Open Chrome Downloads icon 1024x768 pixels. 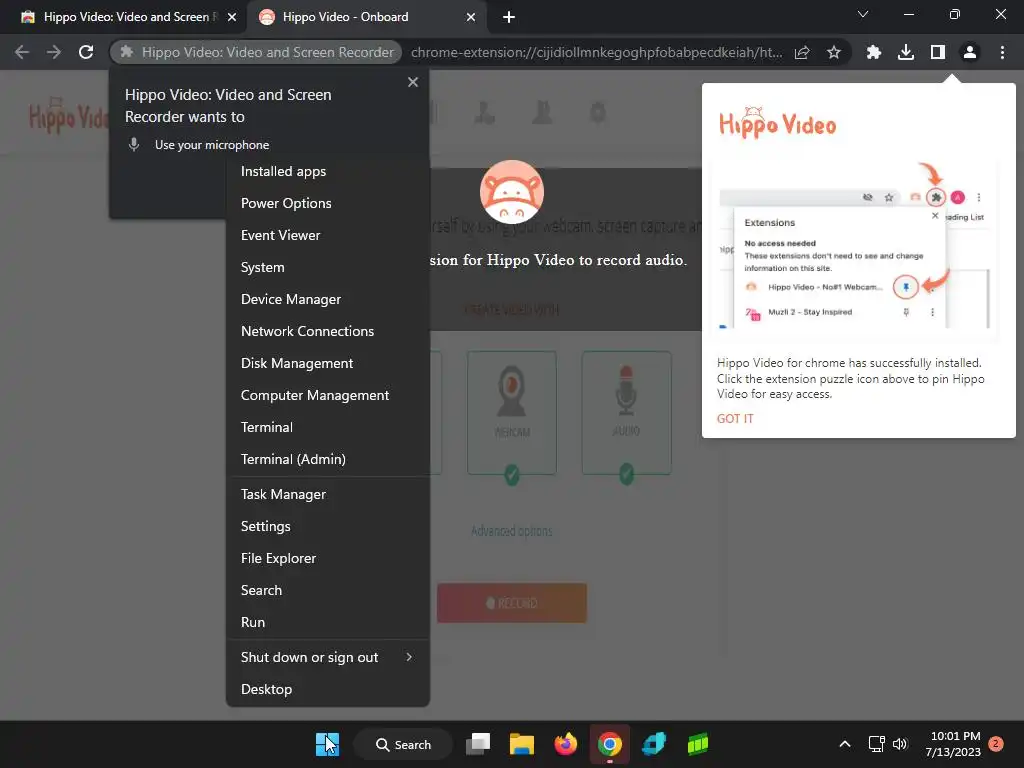(x=906, y=52)
